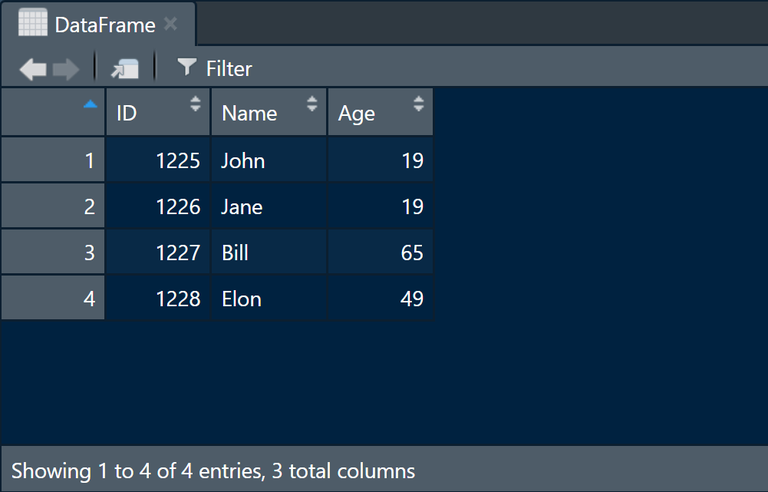
Task: Select the cell containing Elon
Action: [268, 298]
